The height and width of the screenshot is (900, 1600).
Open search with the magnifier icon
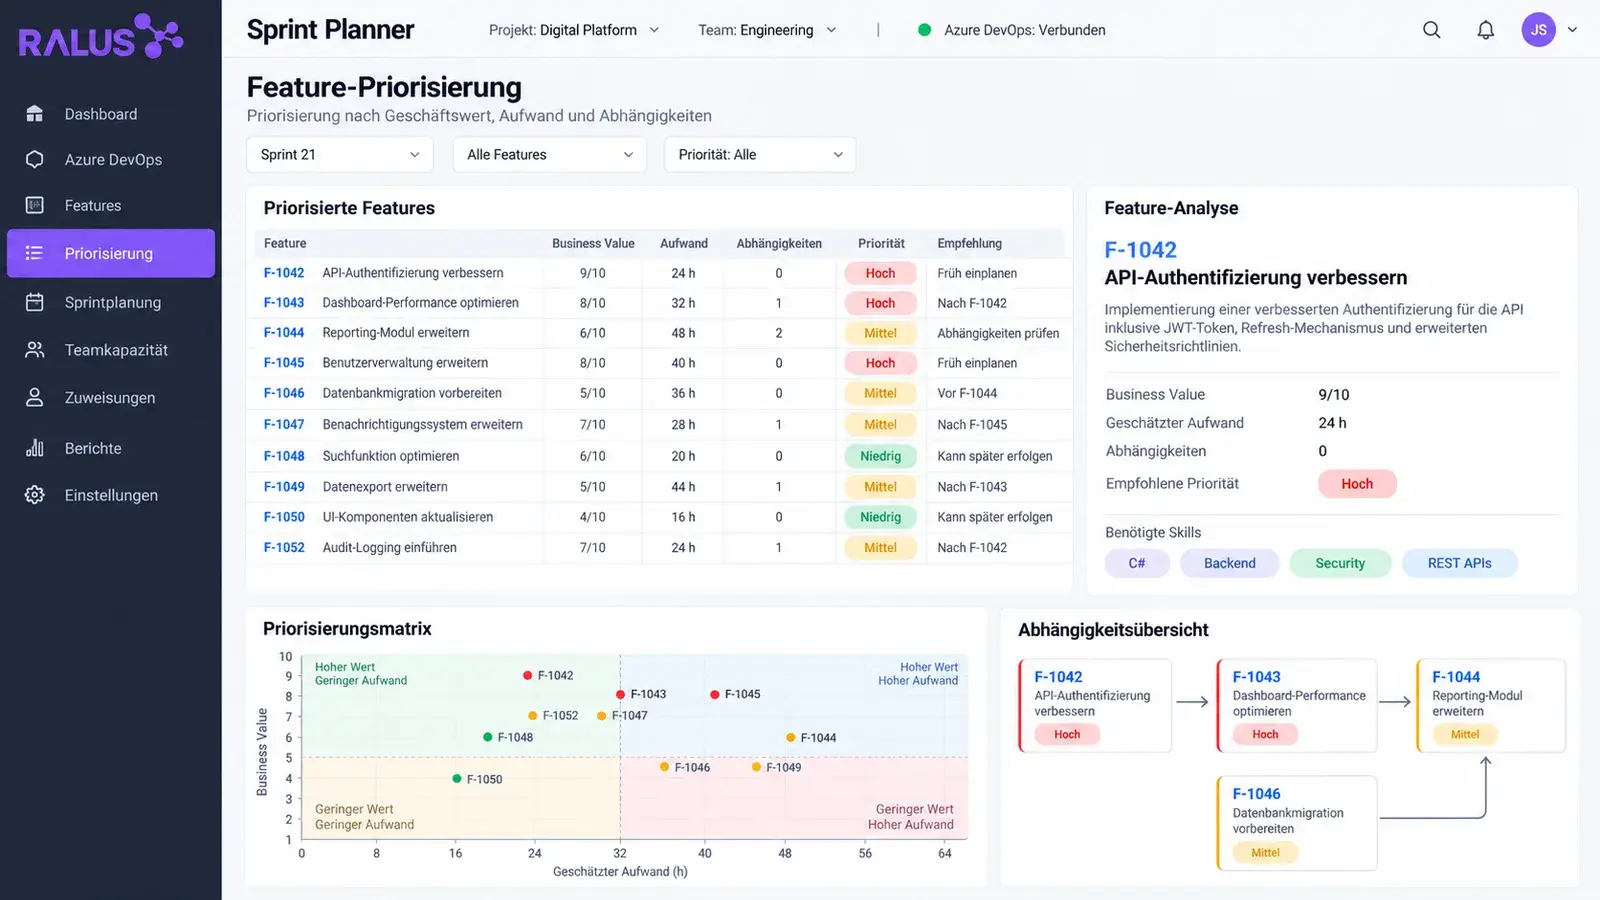pos(1432,30)
